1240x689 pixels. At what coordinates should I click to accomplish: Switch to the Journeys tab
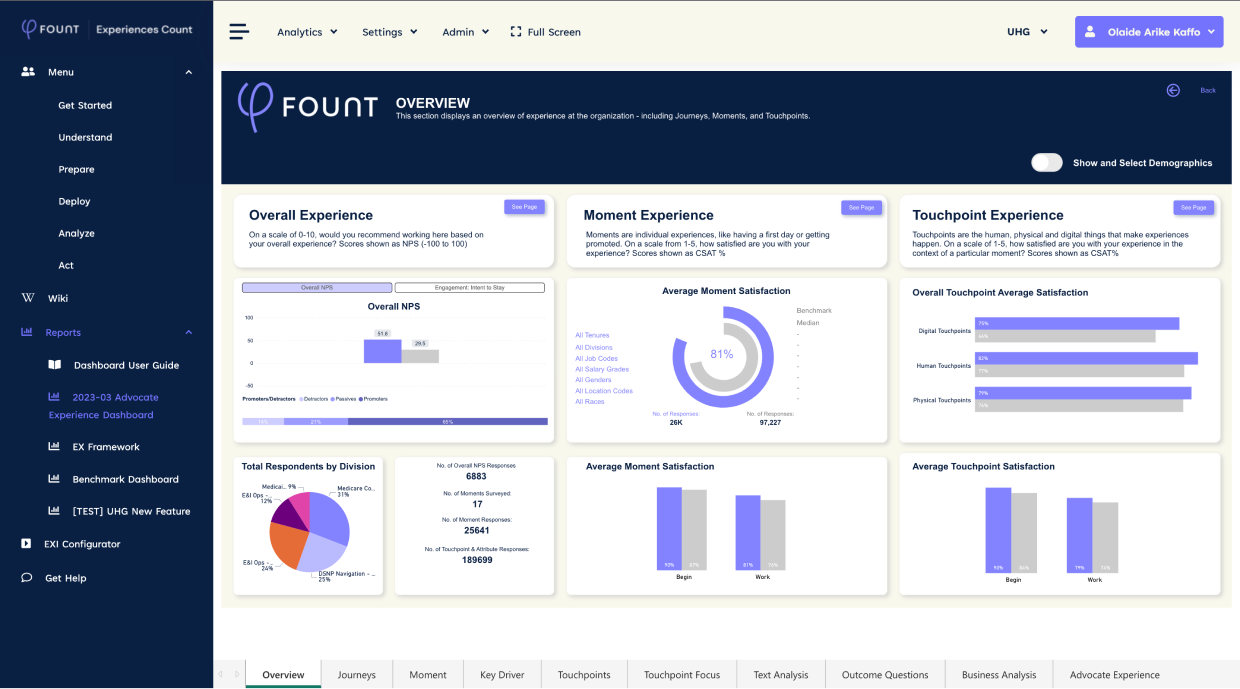coord(357,675)
